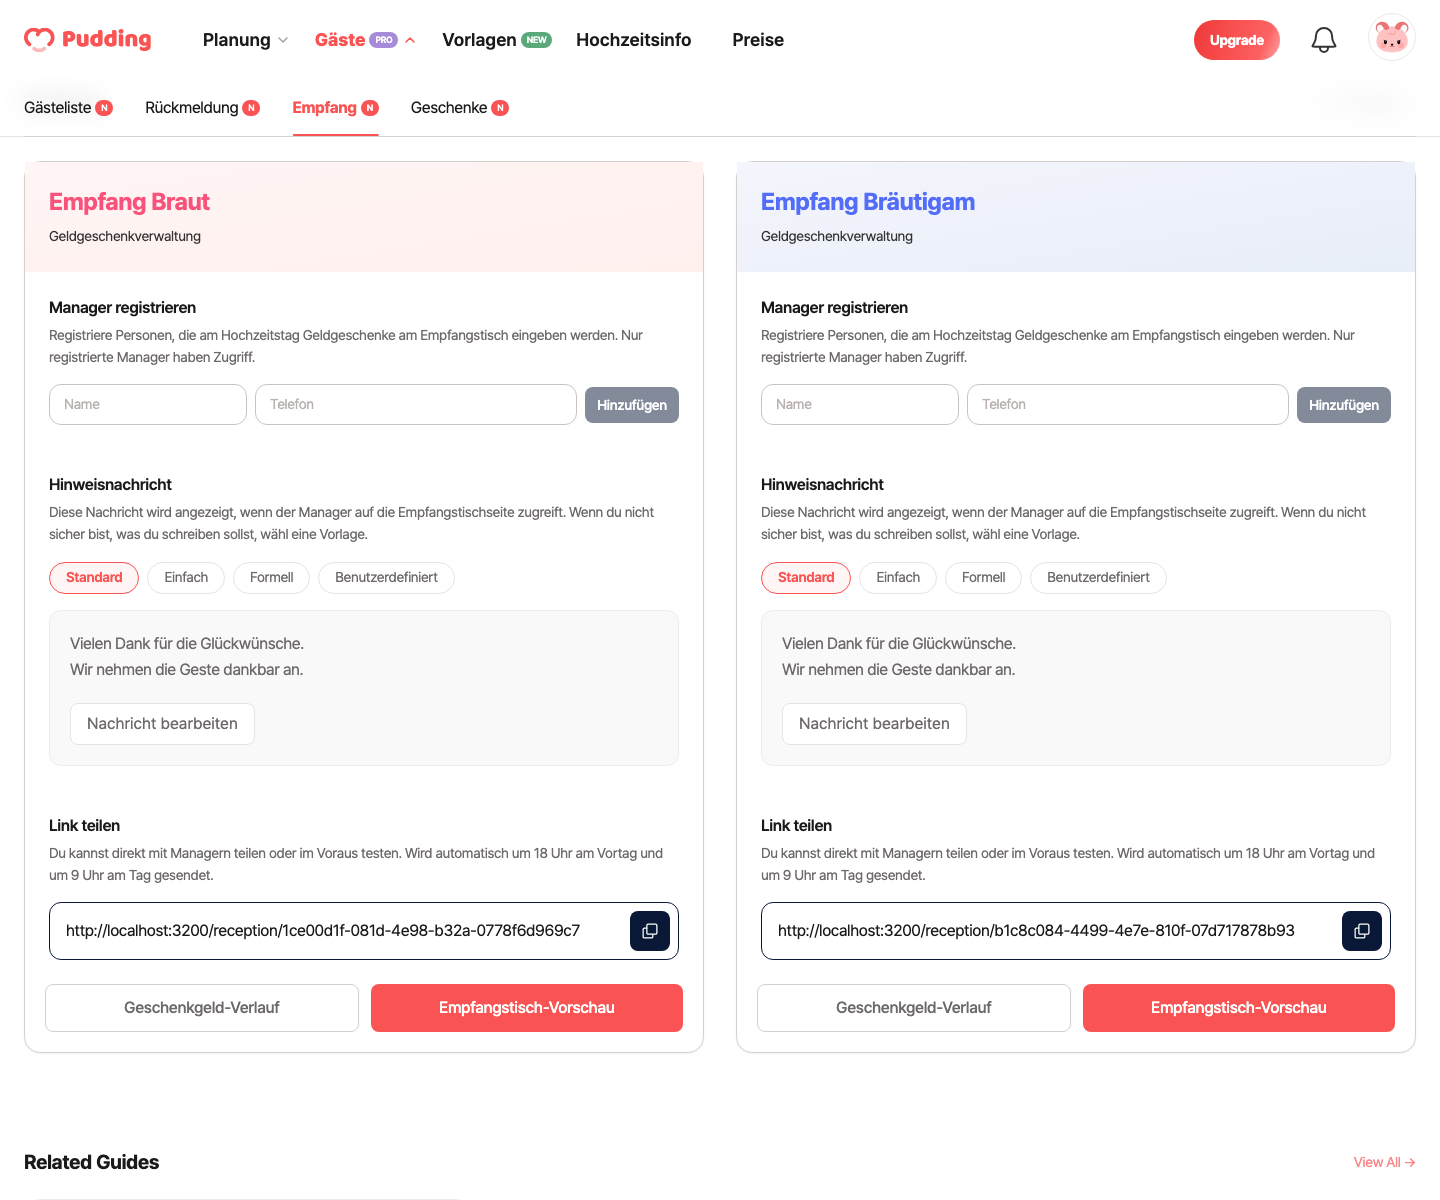Go to Hochzeitsinfo

[x=633, y=40]
